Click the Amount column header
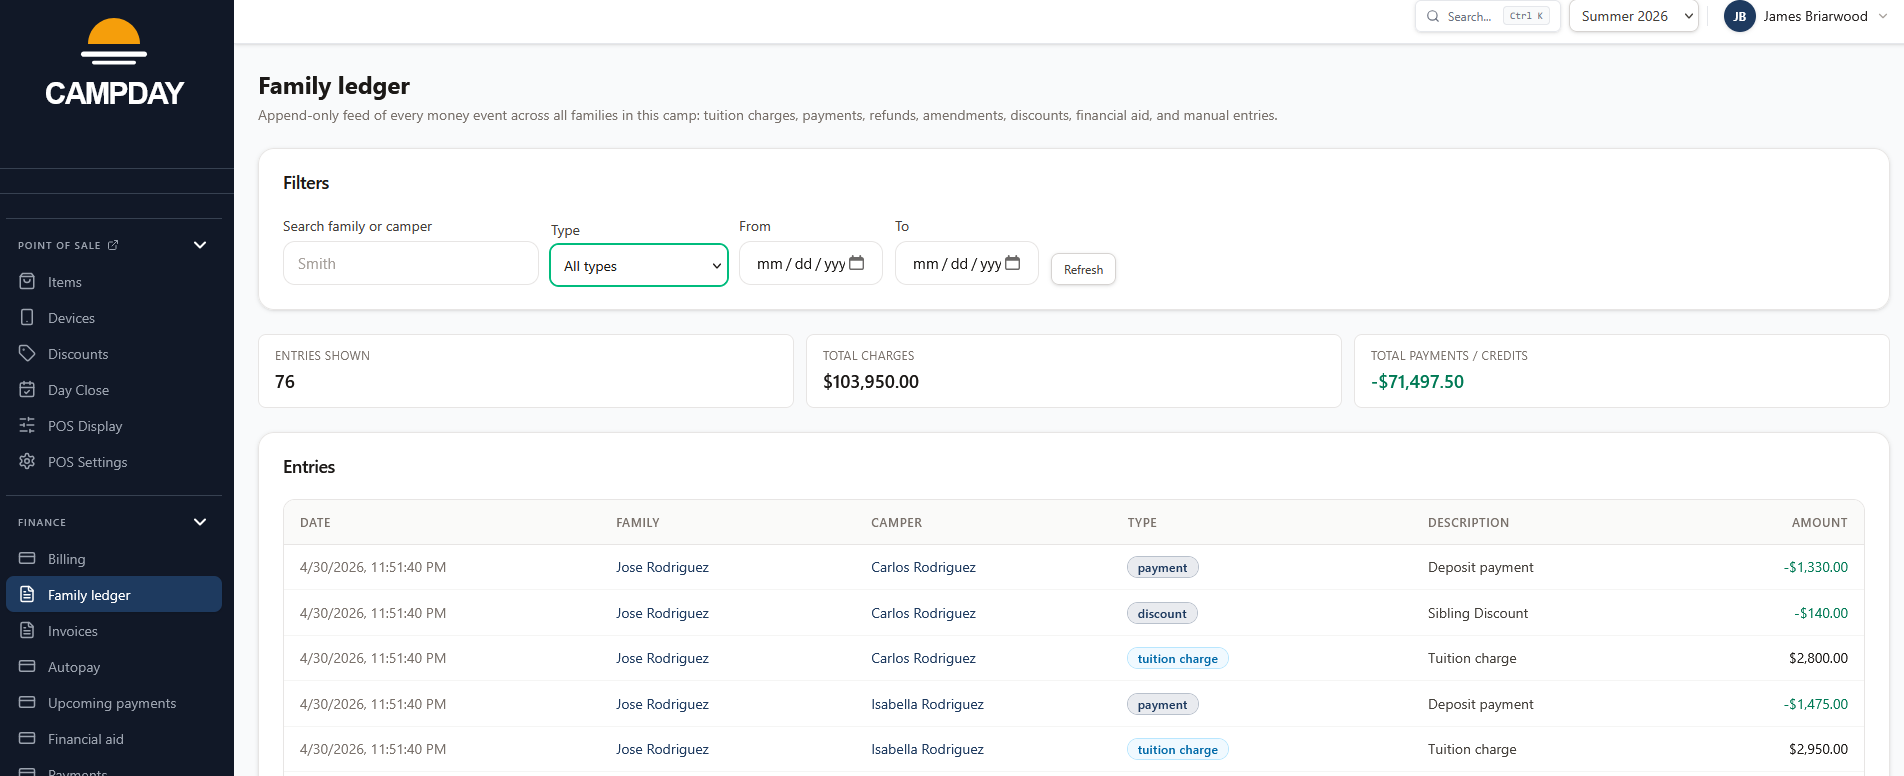The height and width of the screenshot is (776, 1904). (x=1819, y=522)
